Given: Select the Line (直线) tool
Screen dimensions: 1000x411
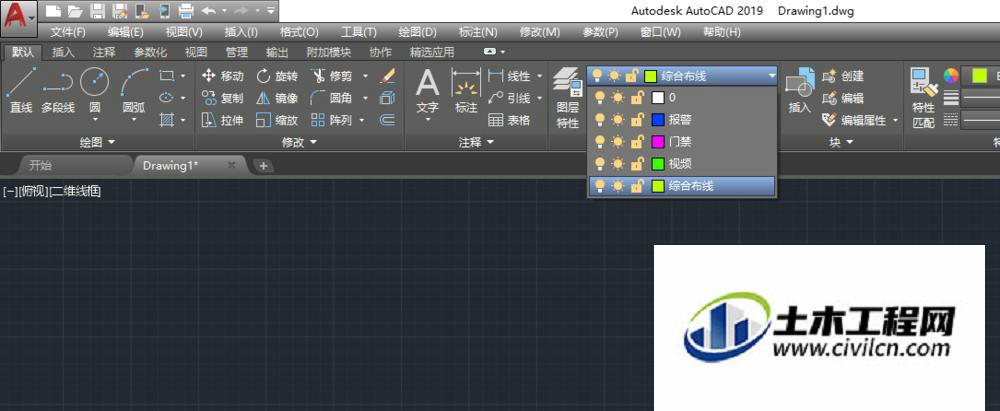Looking at the screenshot, I should pyautogui.click(x=20, y=91).
